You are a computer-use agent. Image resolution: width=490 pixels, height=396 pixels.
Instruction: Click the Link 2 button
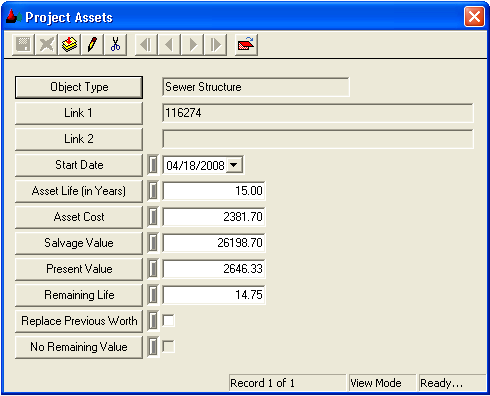pyautogui.click(x=79, y=139)
